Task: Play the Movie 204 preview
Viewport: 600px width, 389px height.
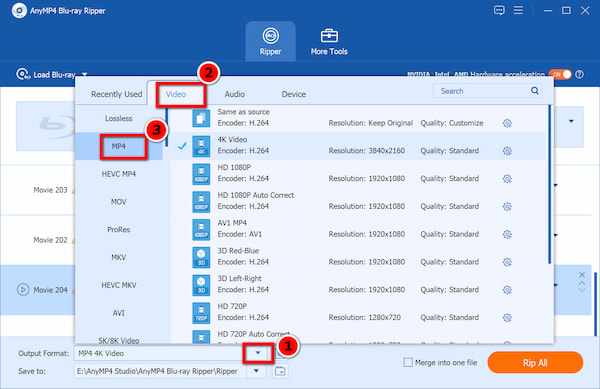Action: (x=23, y=290)
